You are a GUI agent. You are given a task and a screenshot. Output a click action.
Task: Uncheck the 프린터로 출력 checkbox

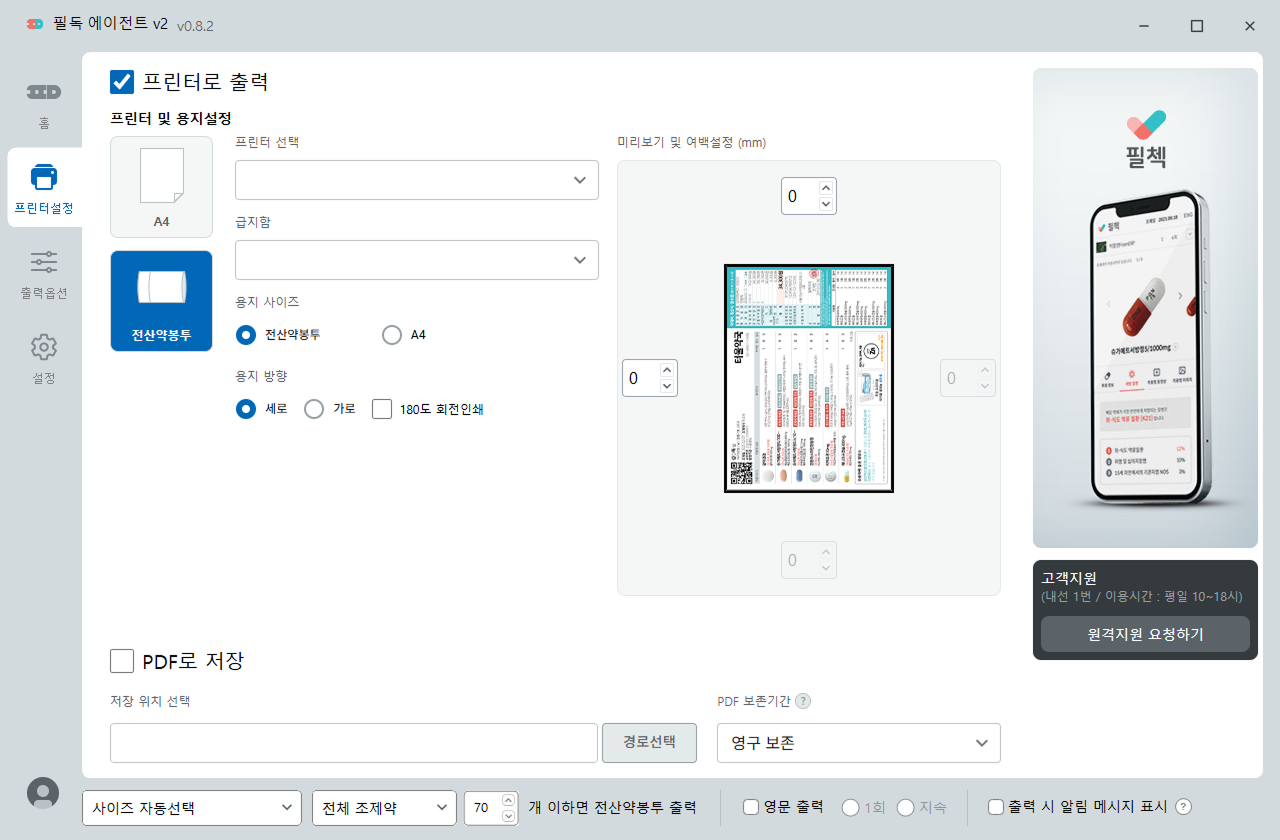[x=122, y=82]
